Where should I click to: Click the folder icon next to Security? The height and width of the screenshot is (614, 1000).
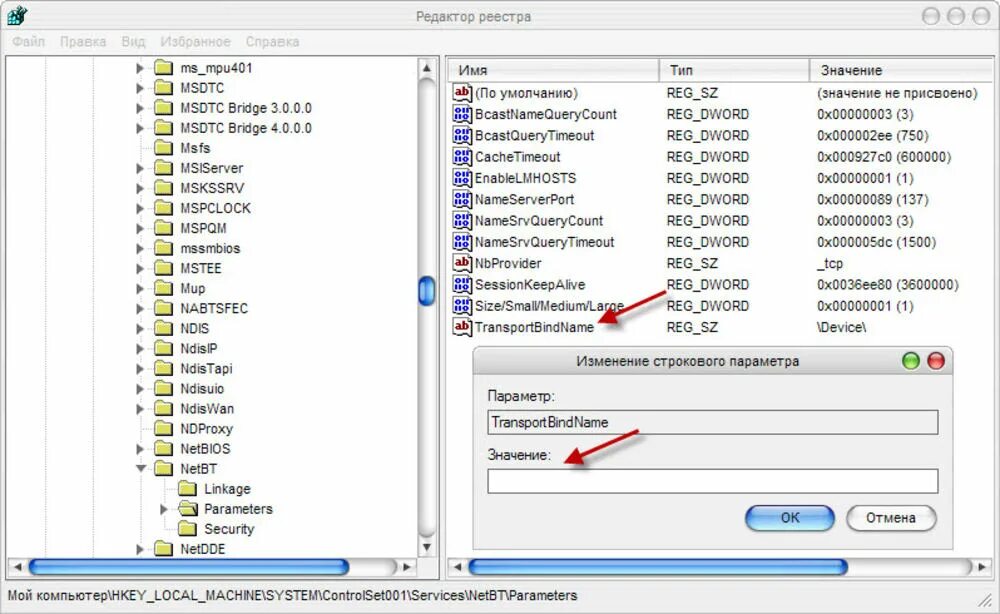coord(189,528)
